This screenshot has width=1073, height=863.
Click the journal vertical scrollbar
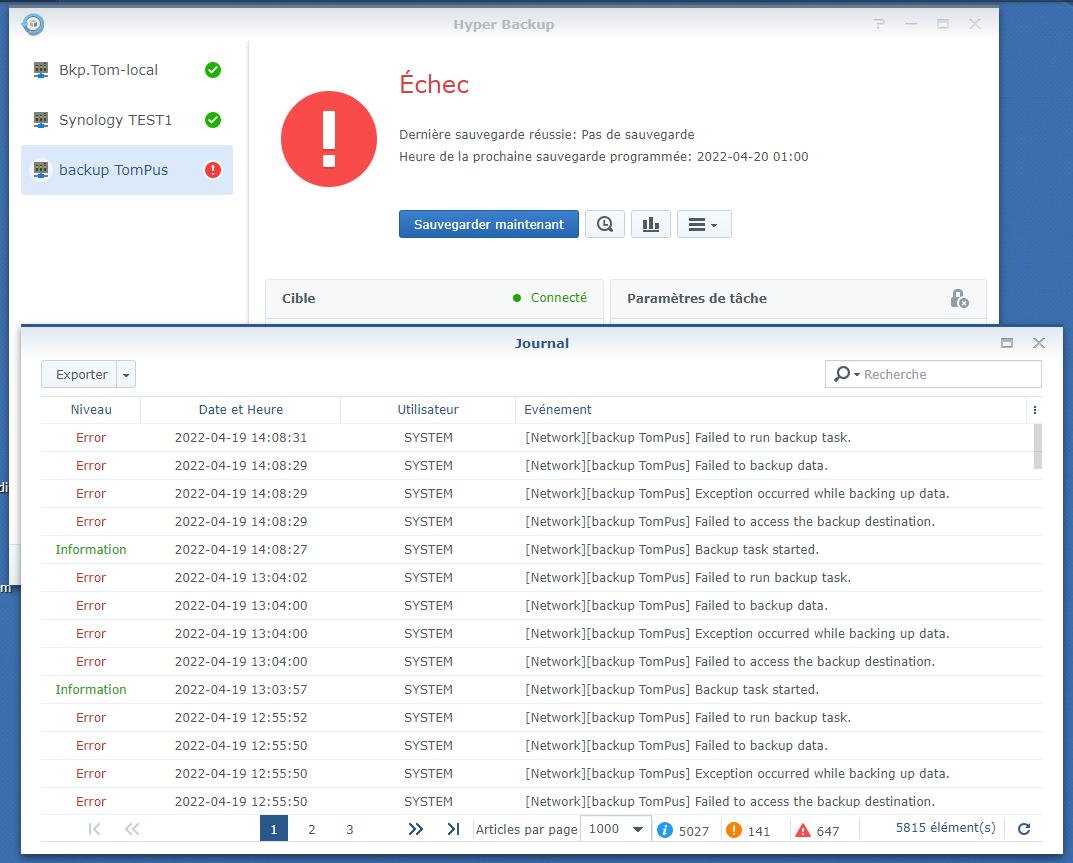tap(1037, 446)
